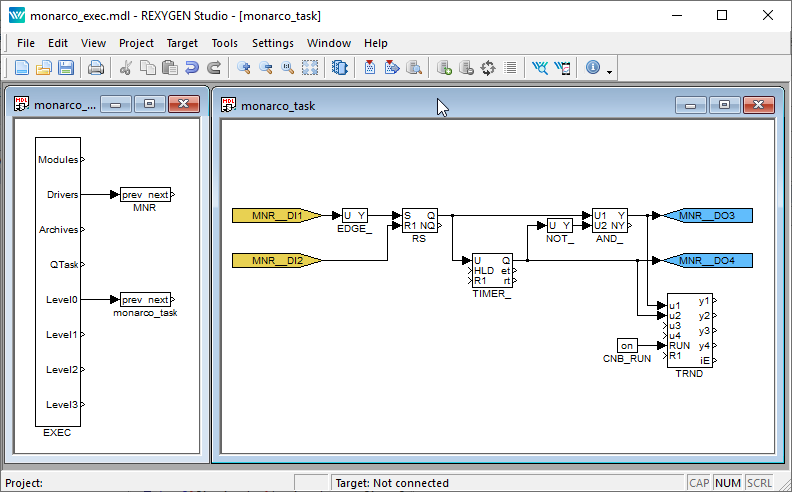Select the MNR__DO4 output flag

pyautogui.click(x=707, y=261)
